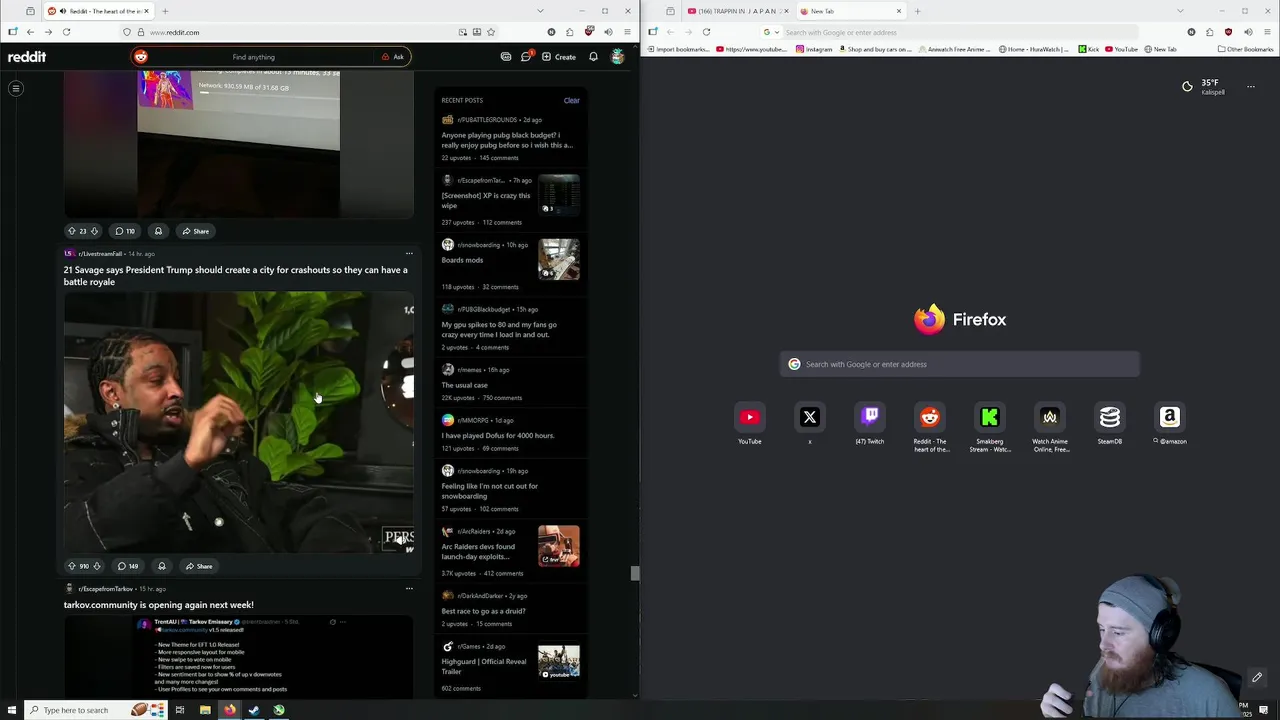
Task: Give award on the post with 23 votes
Action: tap(158, 231)
